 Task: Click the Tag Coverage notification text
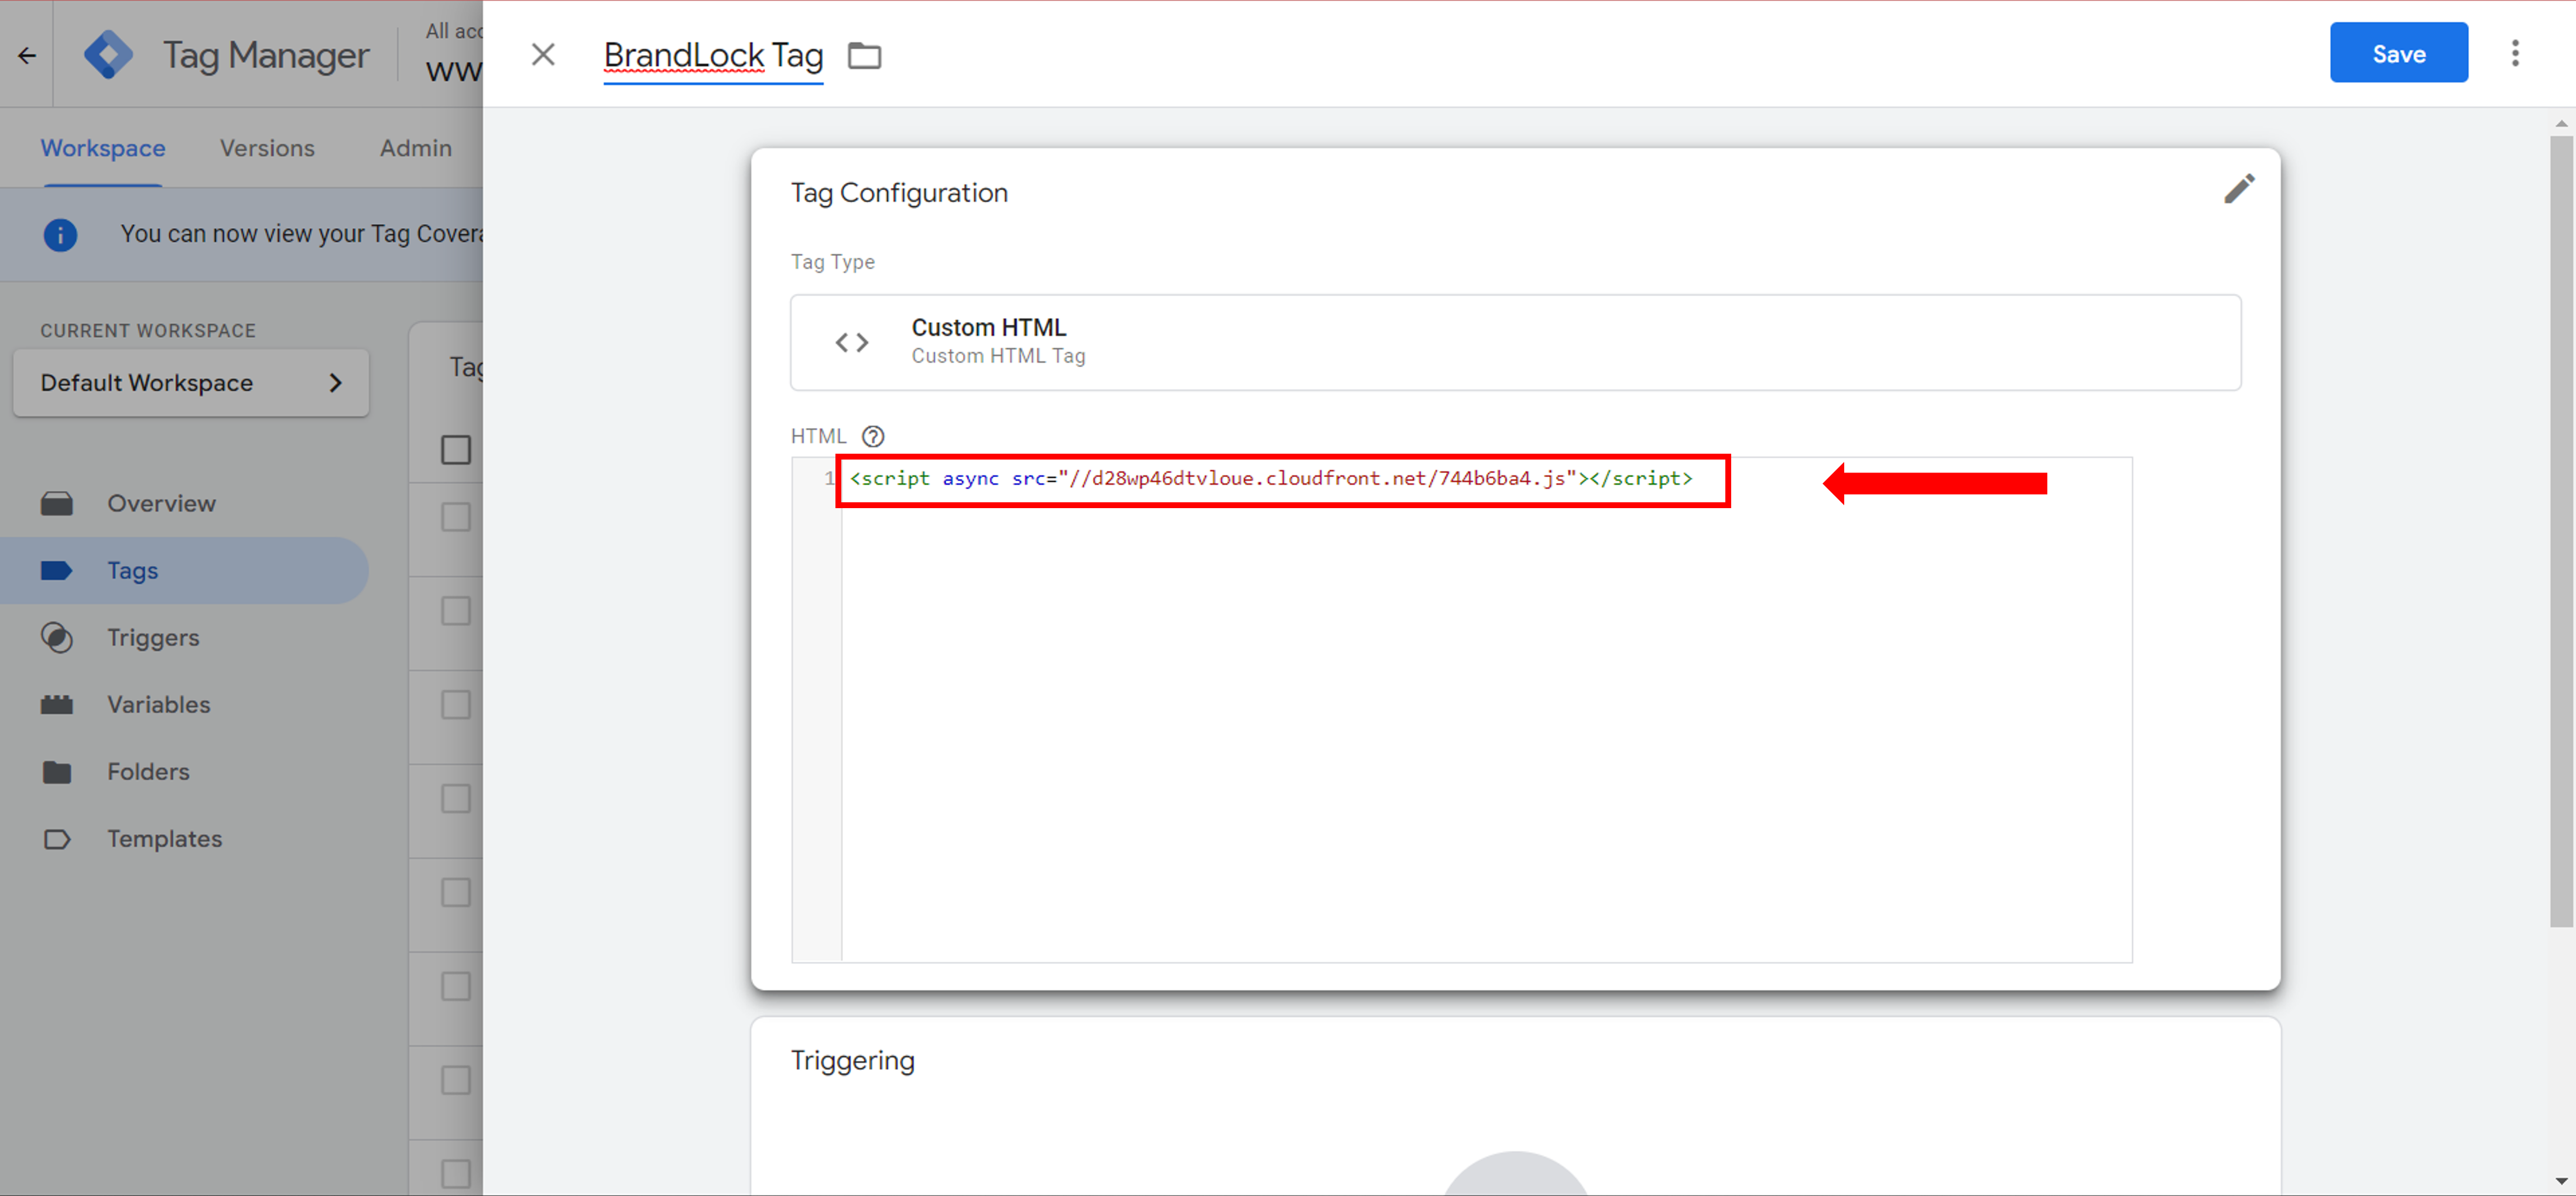tap(302, 234)
